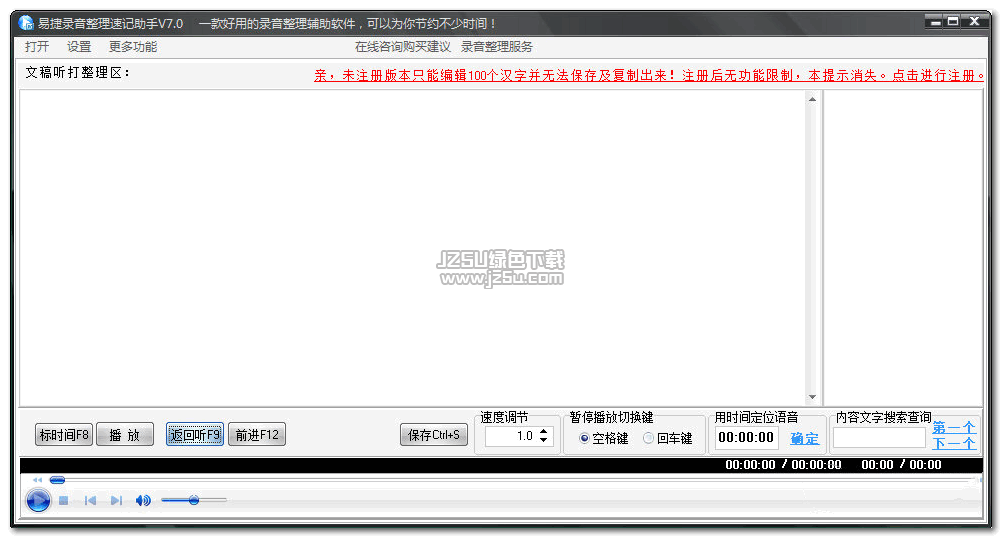Click the 保存Ctrl+S button
The image size is (1003, 539).
click(434, 435)
